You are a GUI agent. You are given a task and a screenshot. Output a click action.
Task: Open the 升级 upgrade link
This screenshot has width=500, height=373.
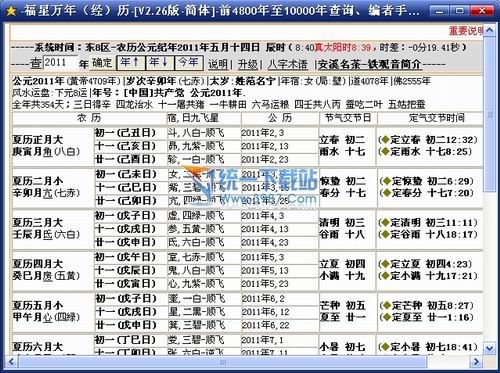248,64
